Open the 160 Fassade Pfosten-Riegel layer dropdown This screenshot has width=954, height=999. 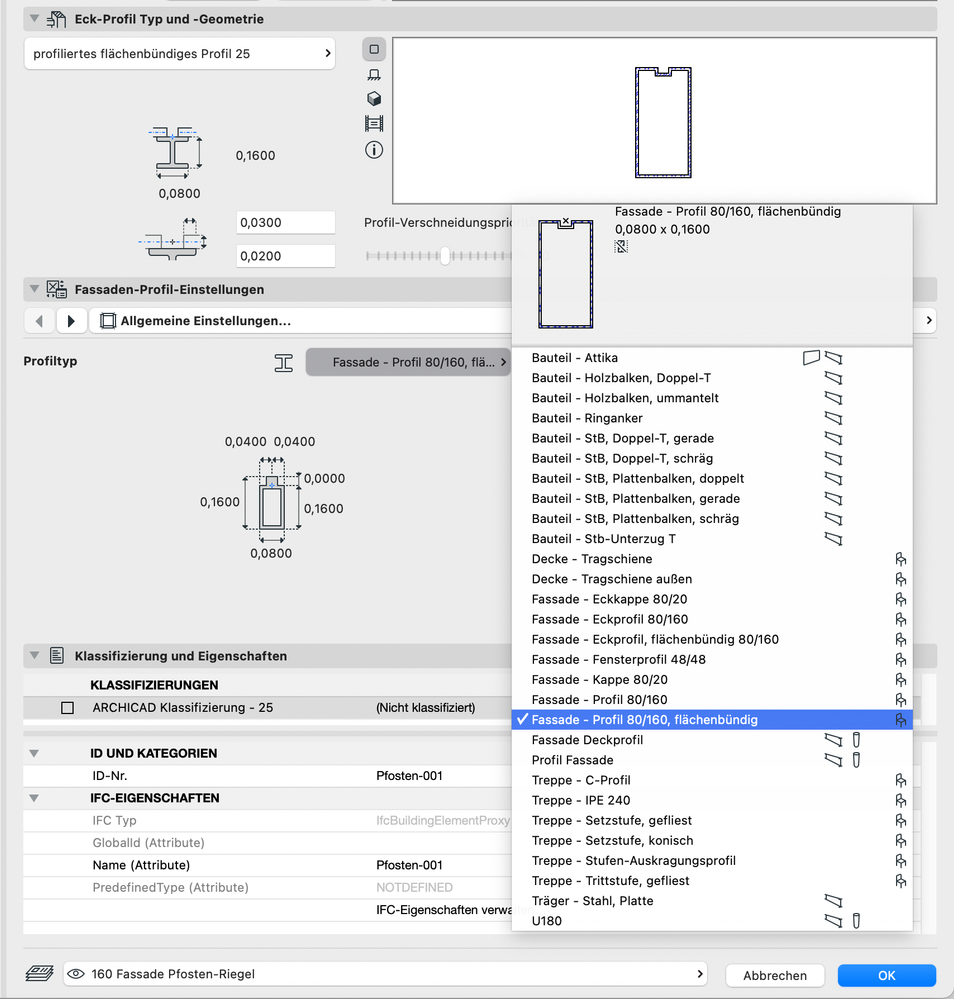click(x=386, y=974)
